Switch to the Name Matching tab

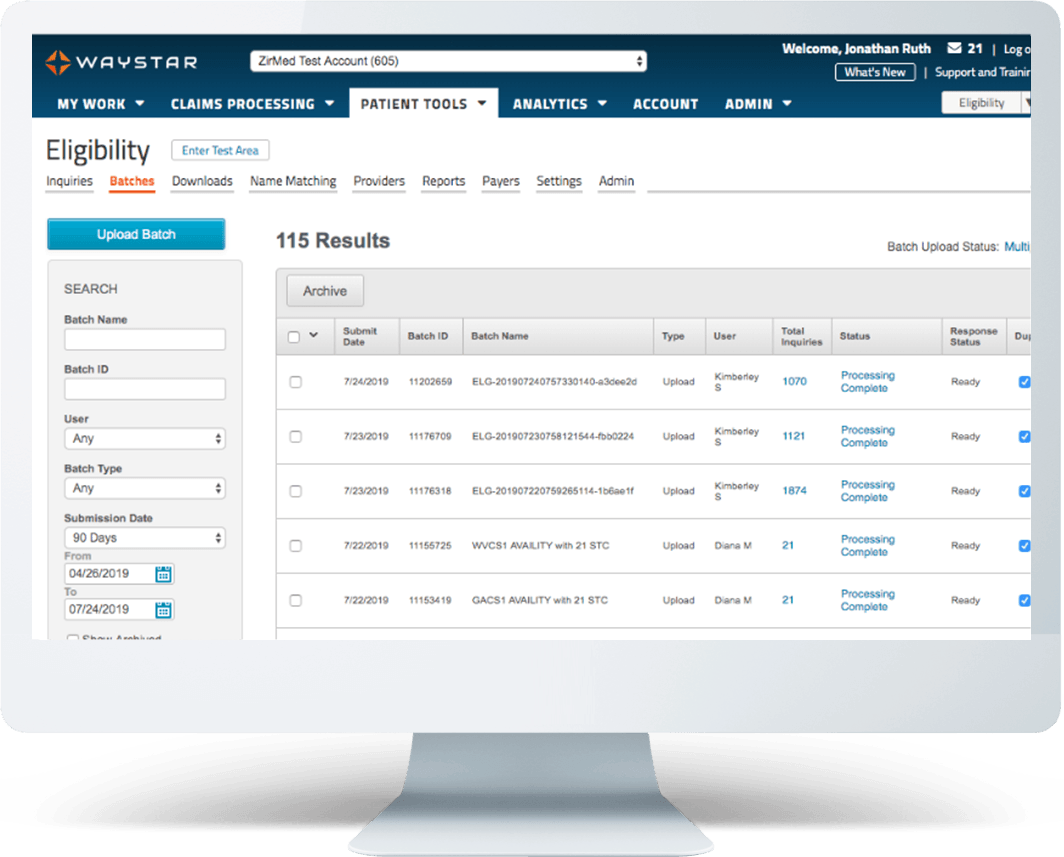293,181
